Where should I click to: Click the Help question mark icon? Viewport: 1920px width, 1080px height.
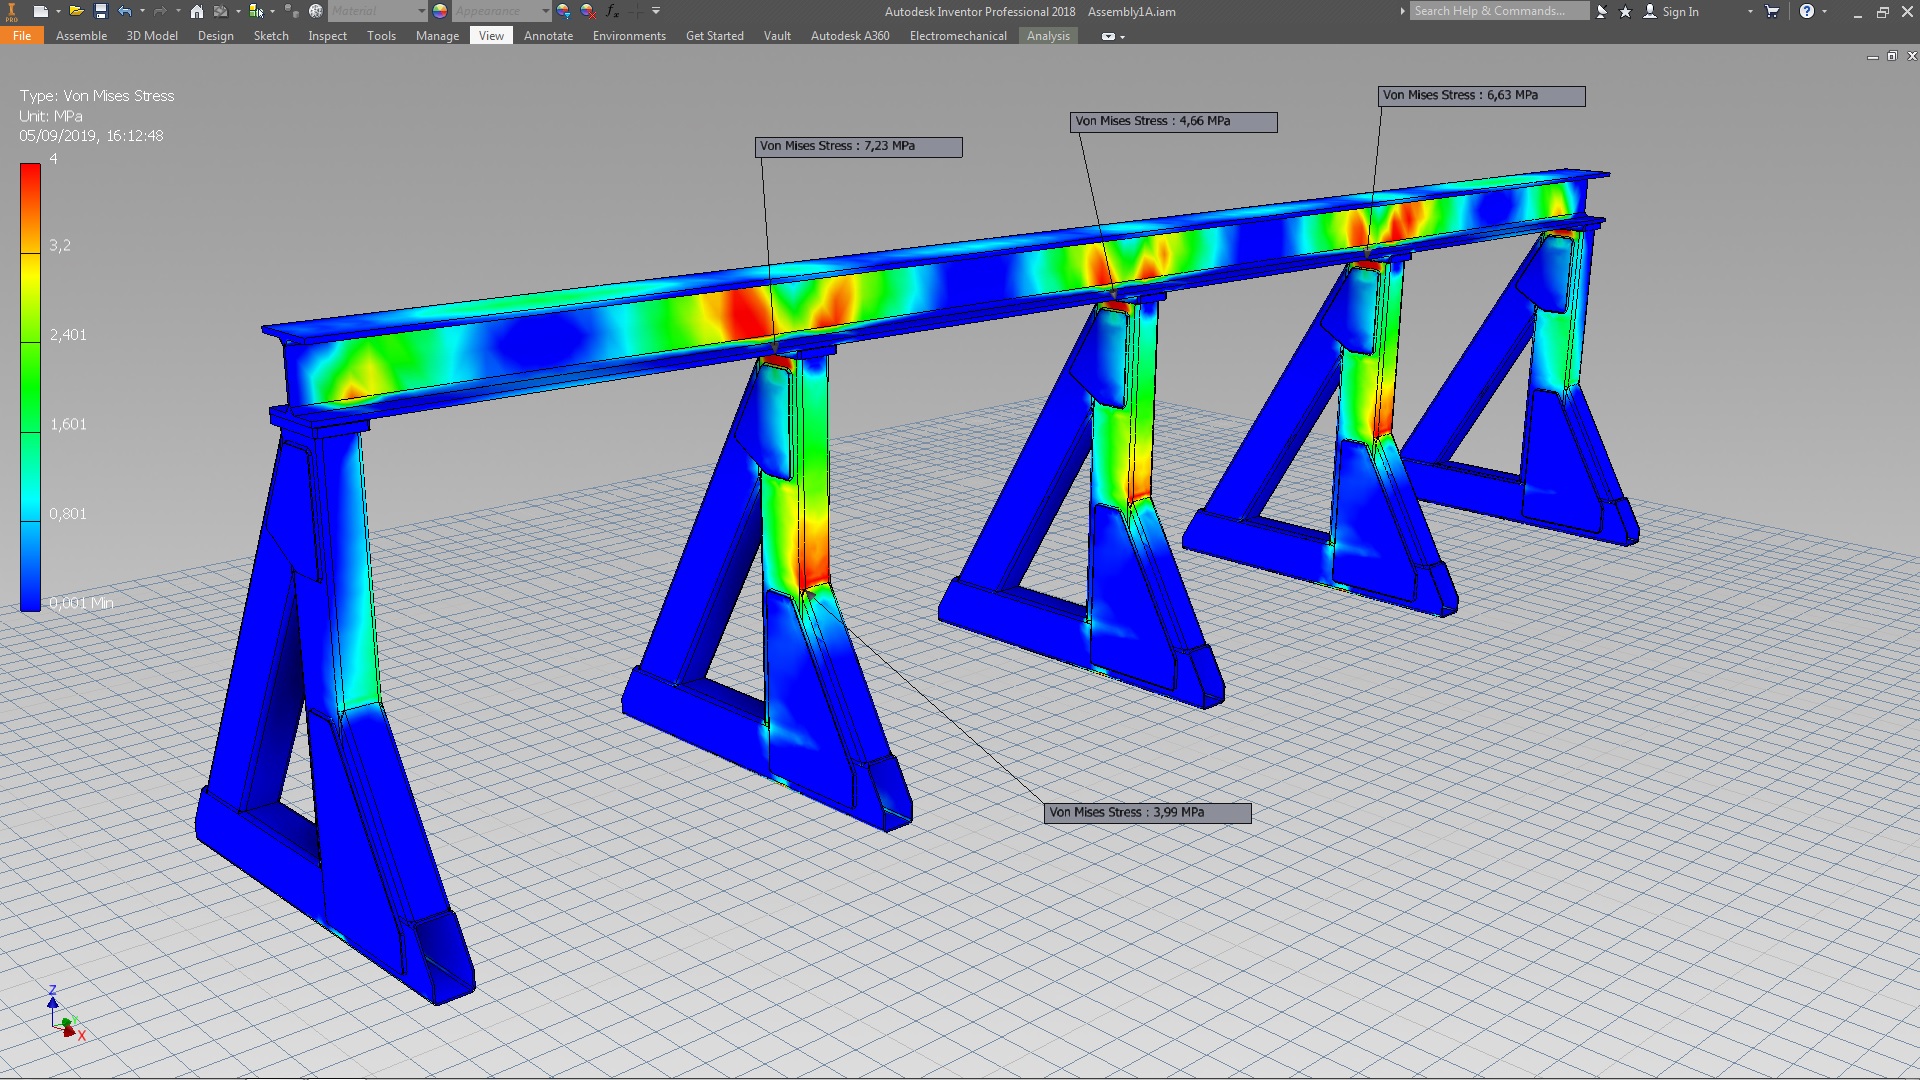click(x=1807, y=11)
